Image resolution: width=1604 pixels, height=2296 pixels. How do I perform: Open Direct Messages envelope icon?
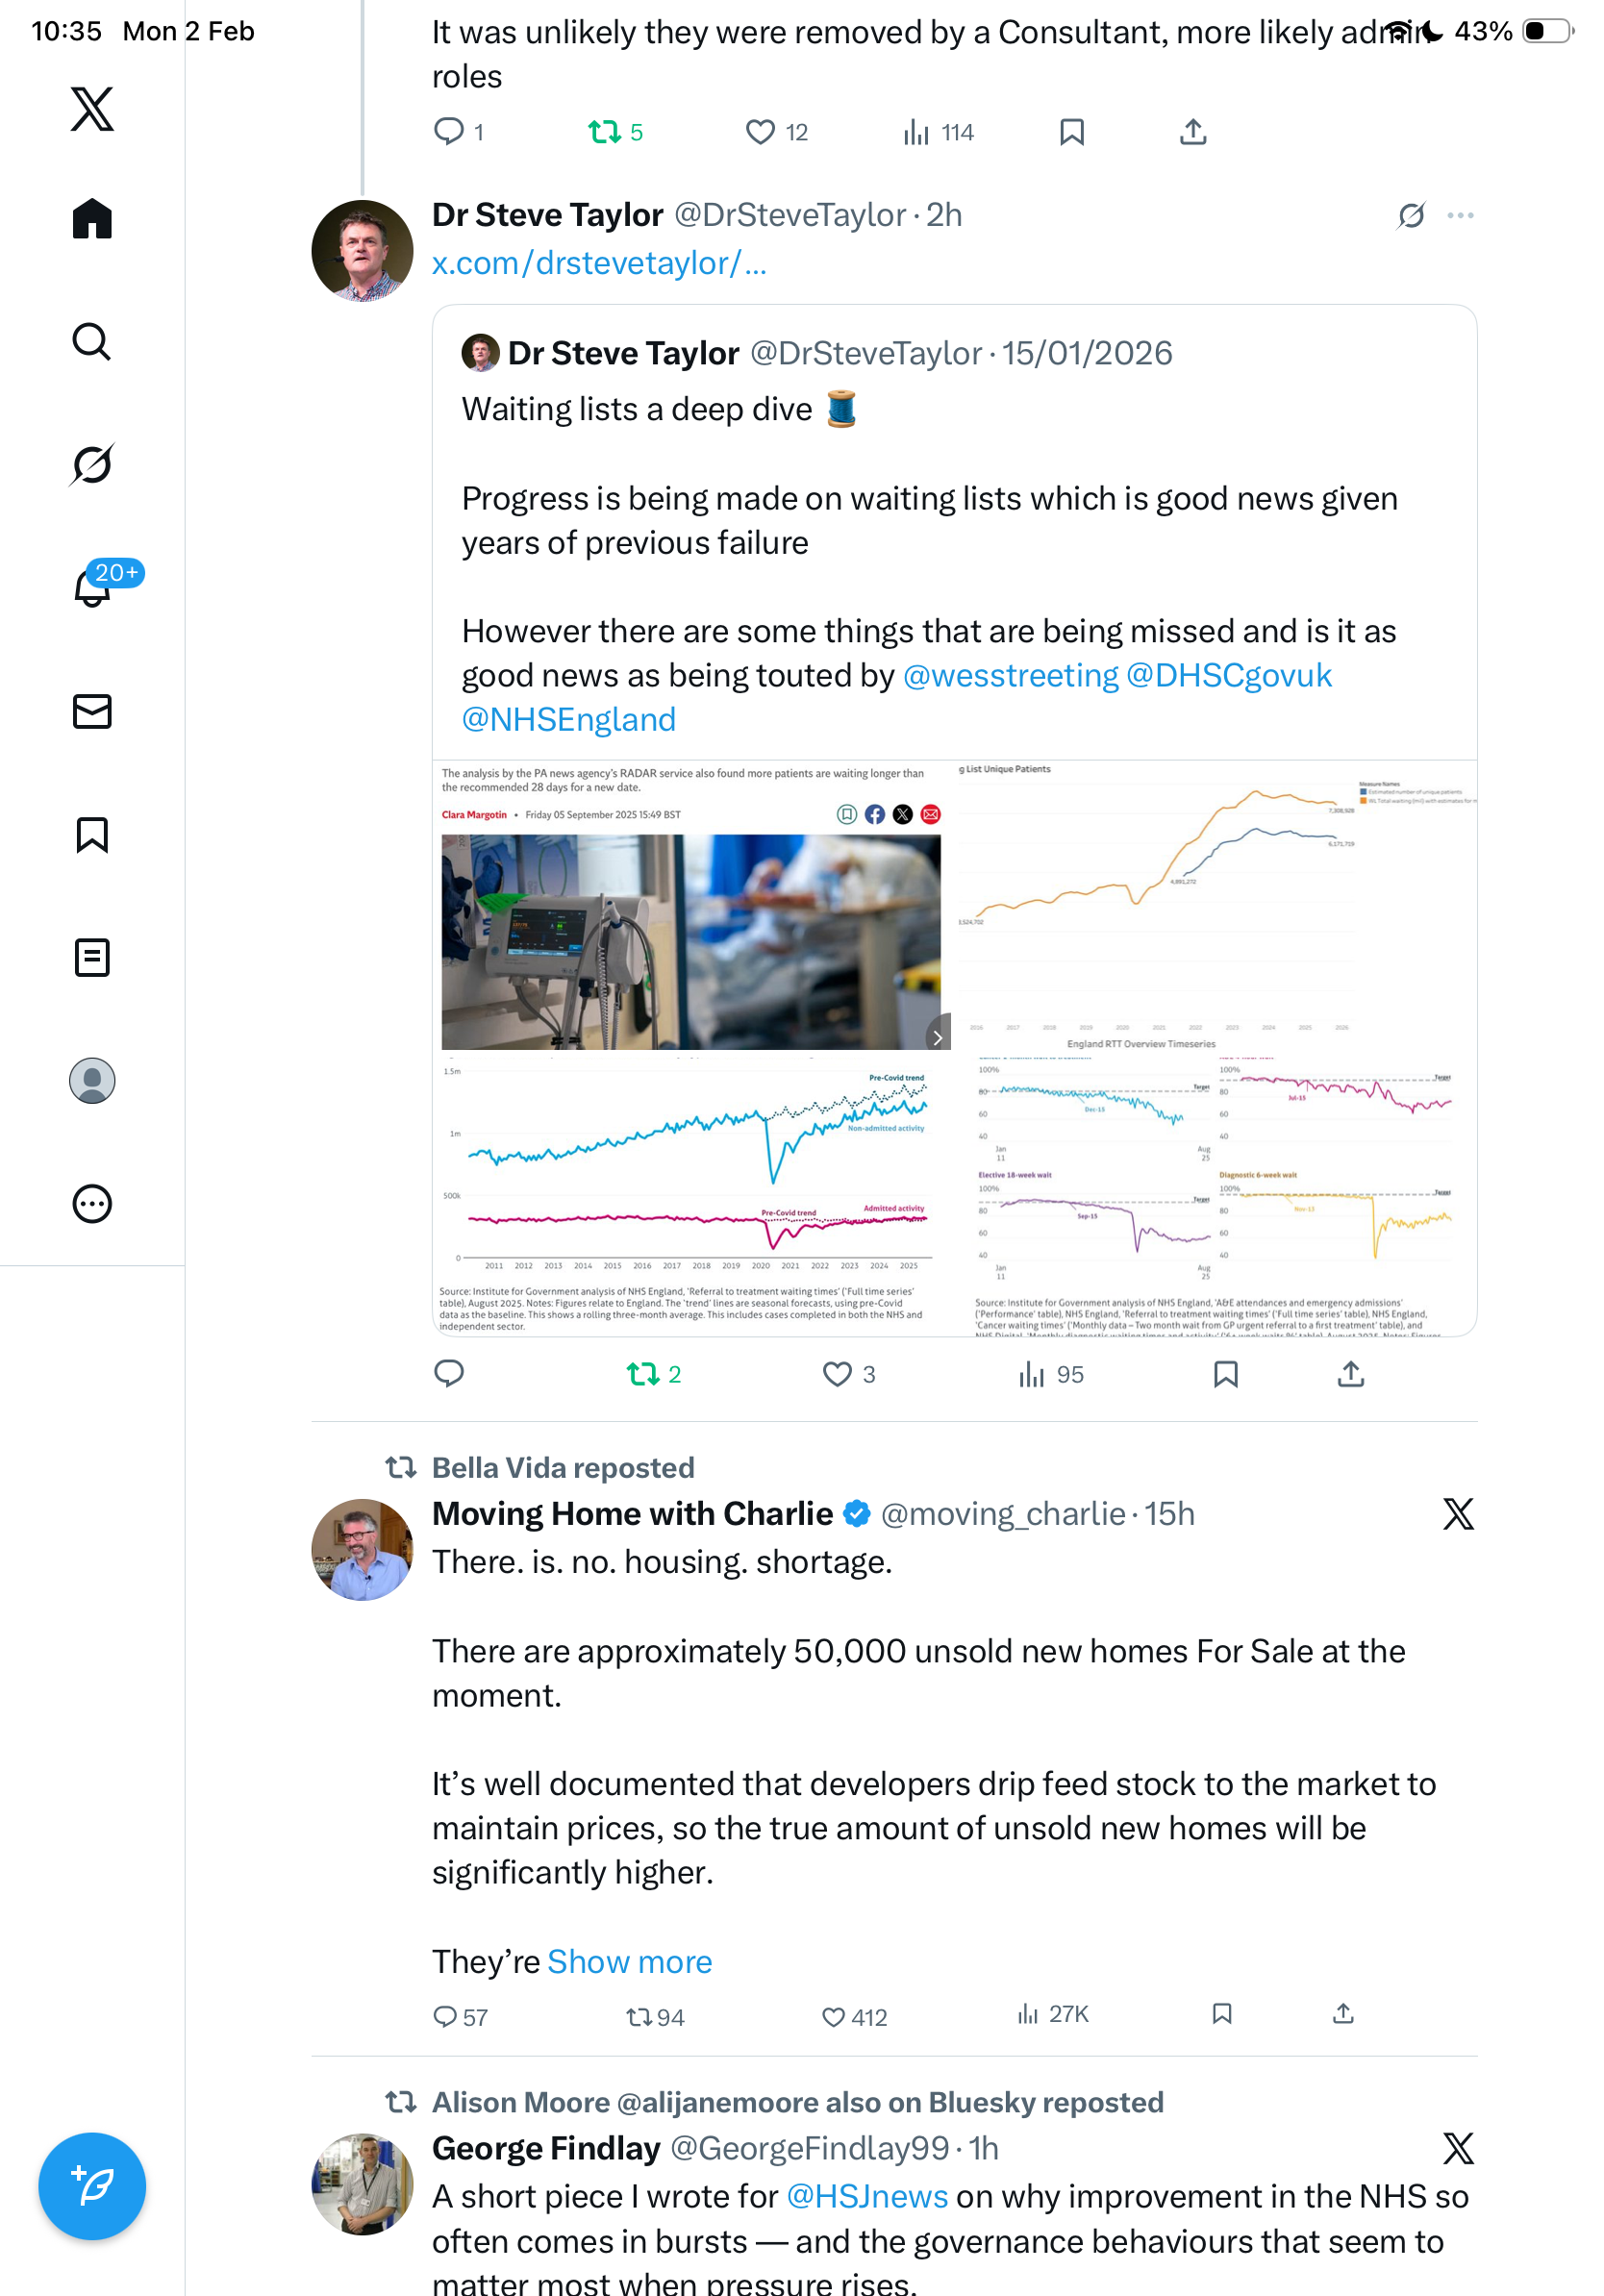(x=92, y=711)
